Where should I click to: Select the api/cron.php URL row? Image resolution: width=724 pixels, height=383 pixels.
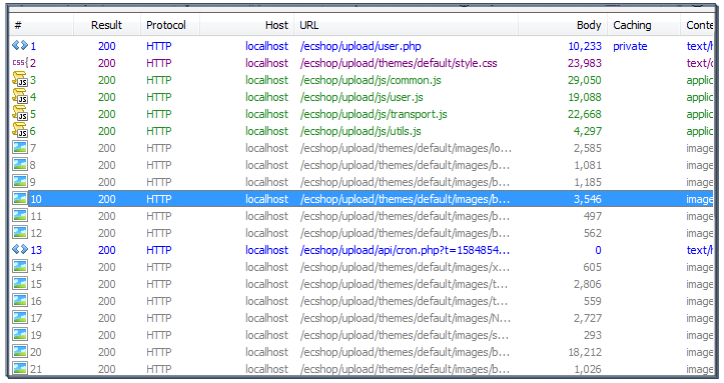pos(405,250)
